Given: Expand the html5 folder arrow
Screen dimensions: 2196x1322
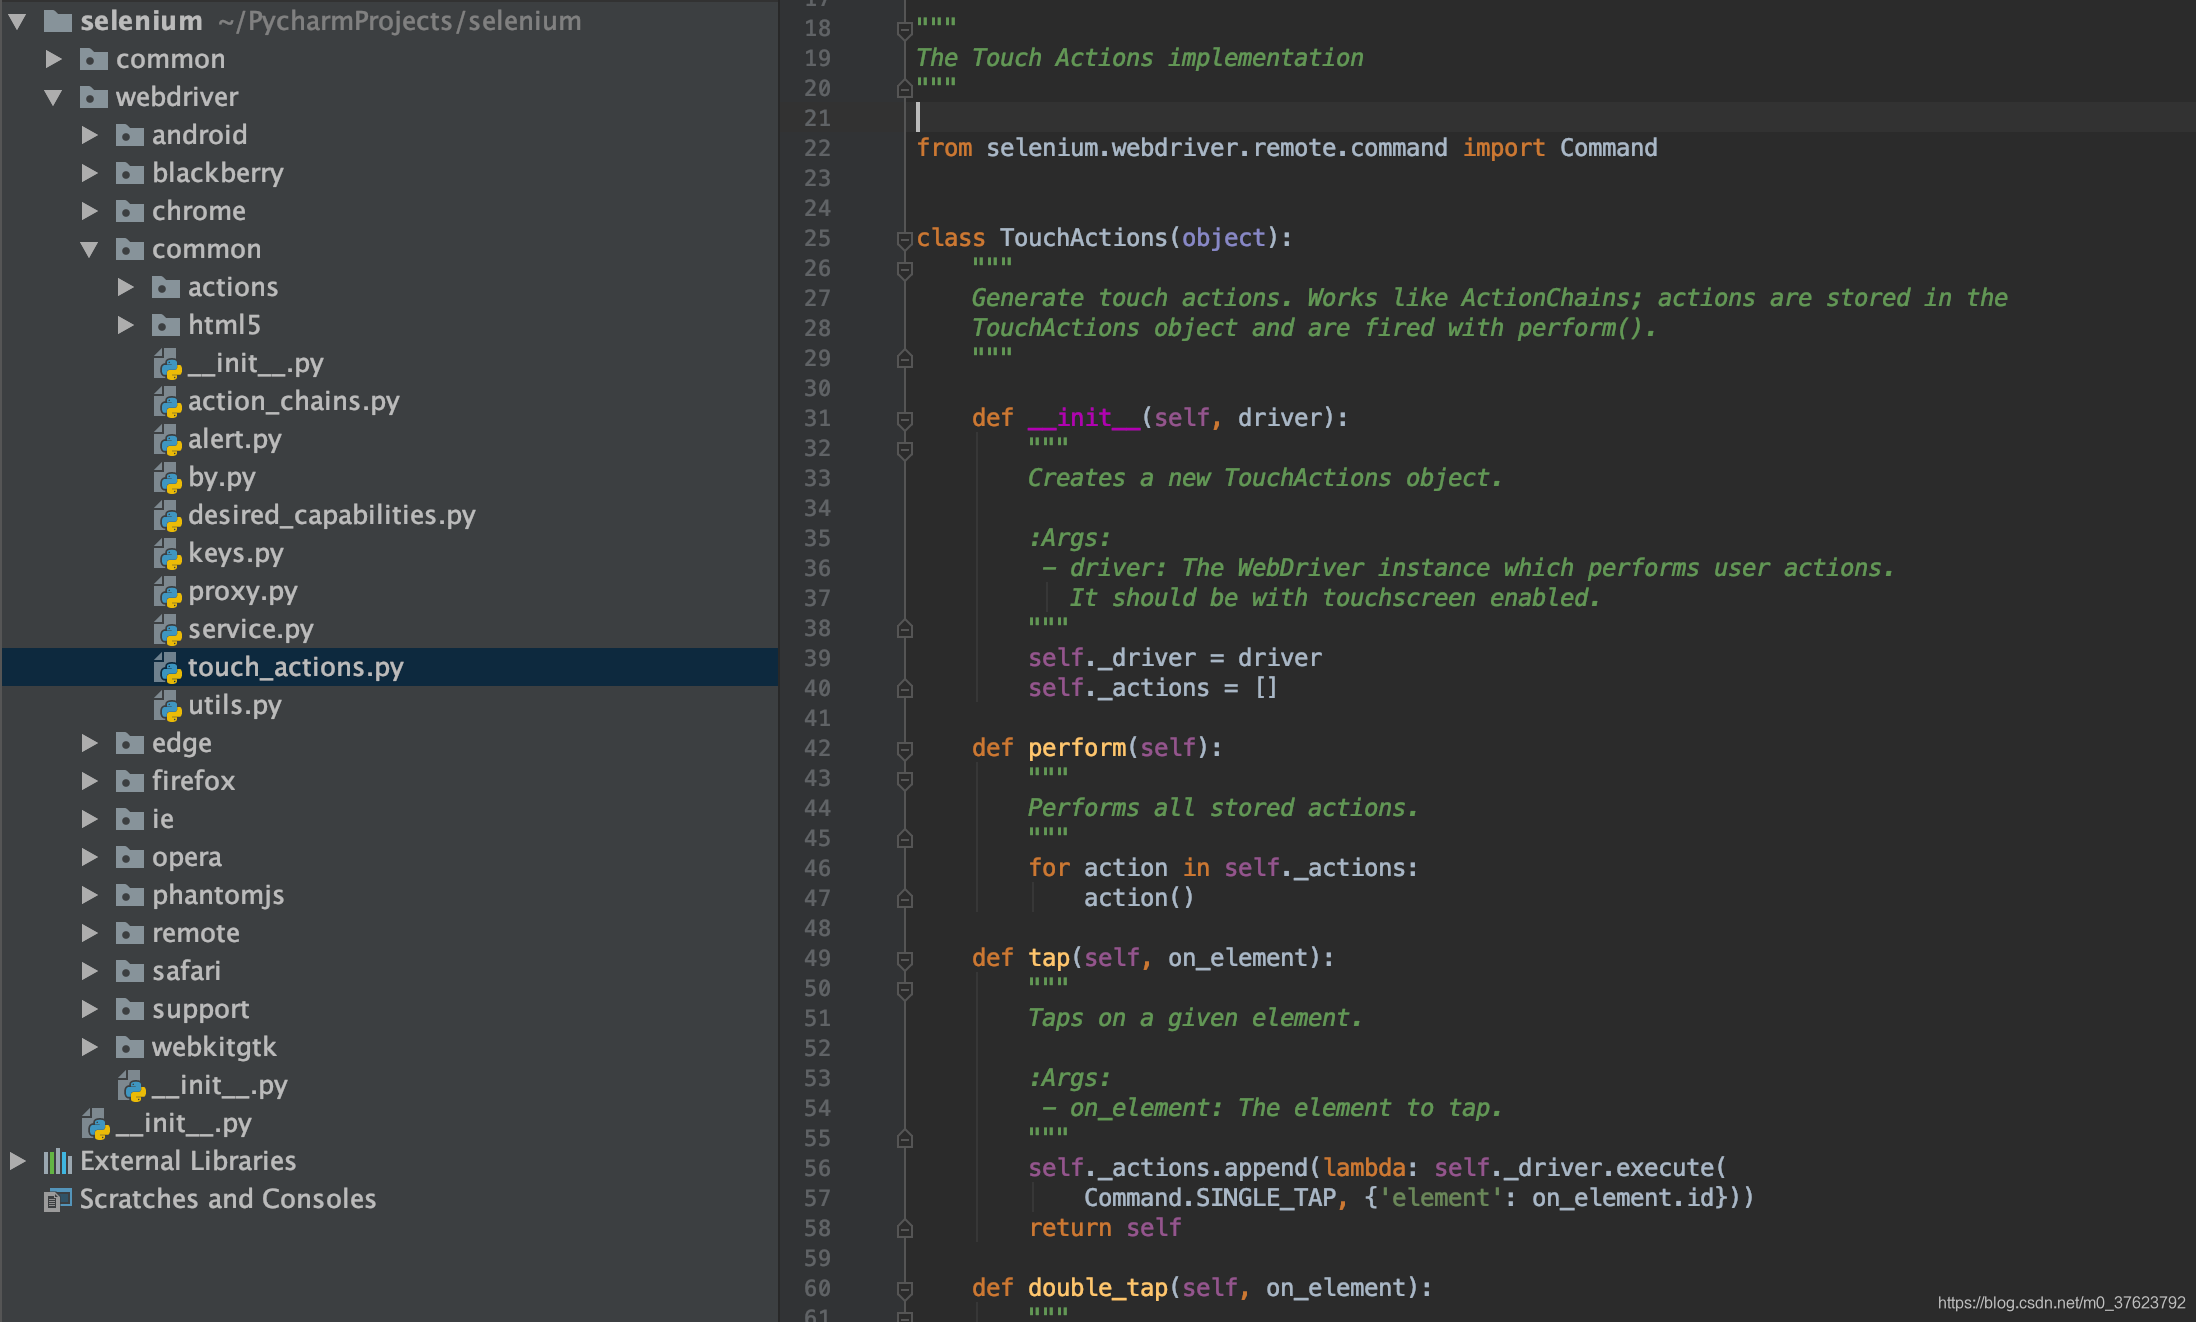Looking at the screenshot, I should (126, 325).
